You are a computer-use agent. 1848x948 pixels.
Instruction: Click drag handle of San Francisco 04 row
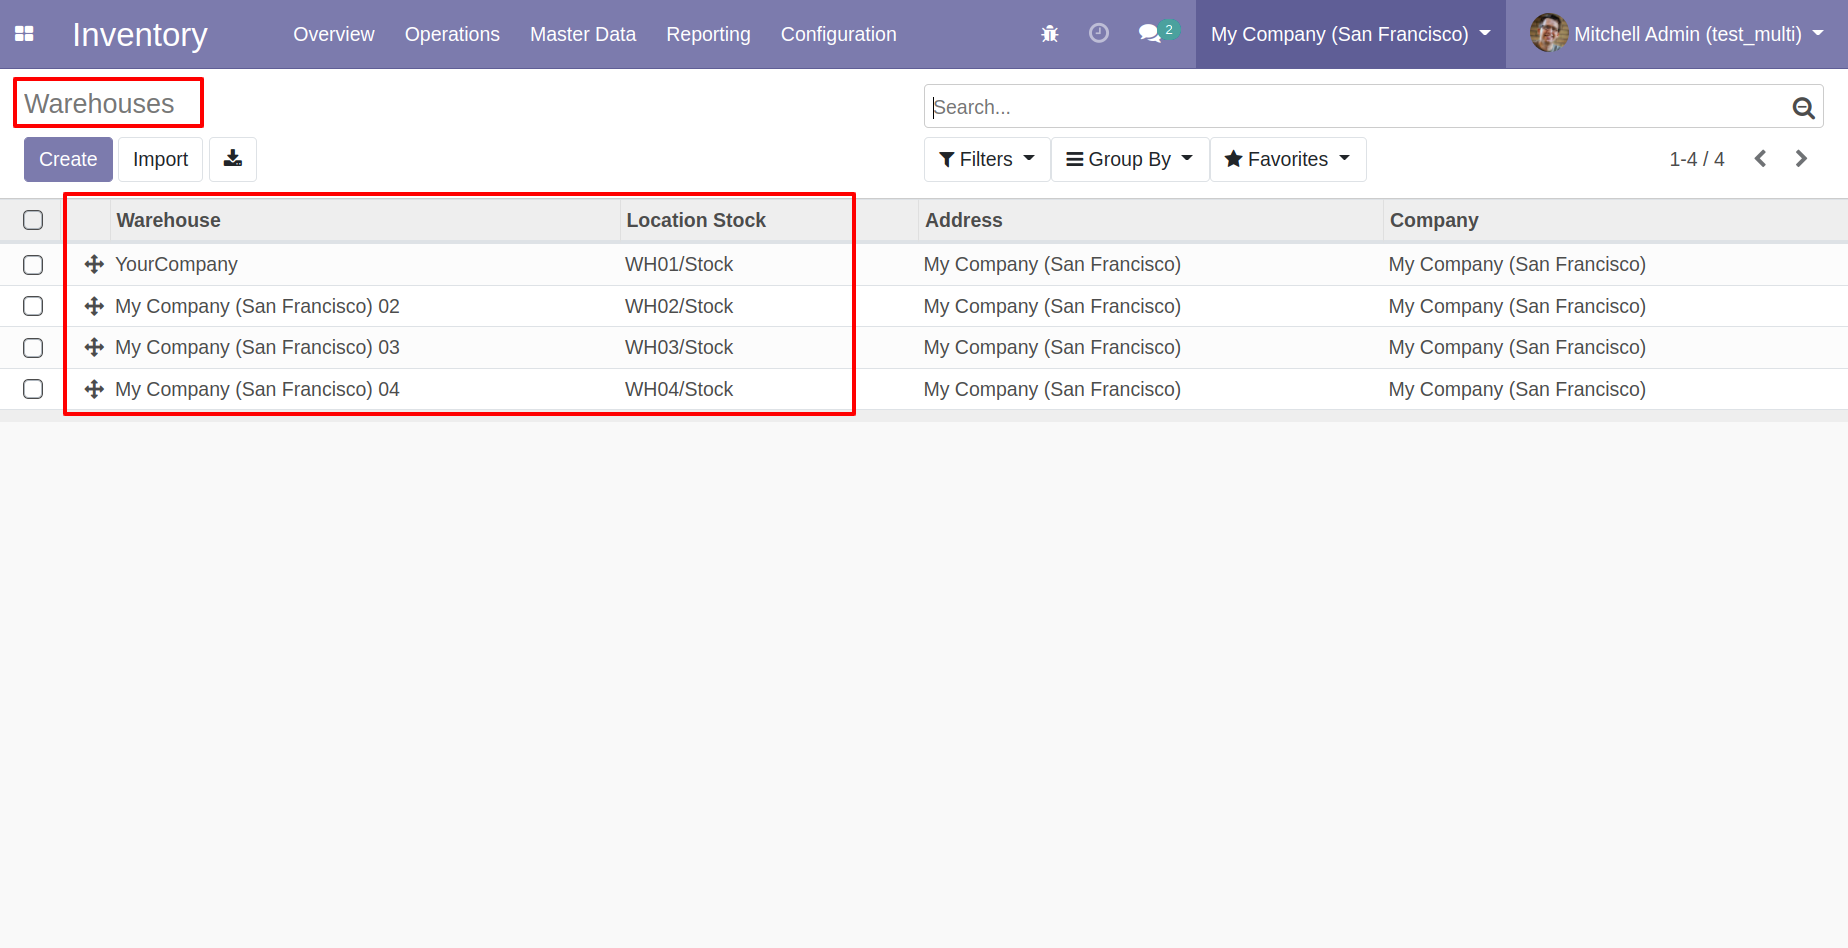pyautogui.click(x=94, y=389)
